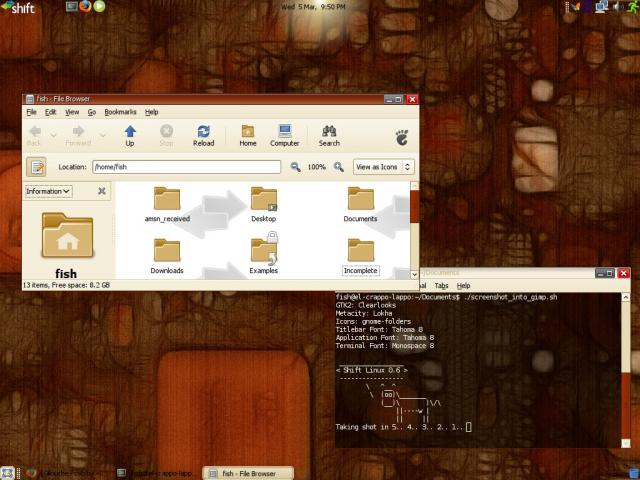The height and width of the screenshot is (480, 640).
Task: Open Computer from the toolbar
Action: [x=284, y=136]
